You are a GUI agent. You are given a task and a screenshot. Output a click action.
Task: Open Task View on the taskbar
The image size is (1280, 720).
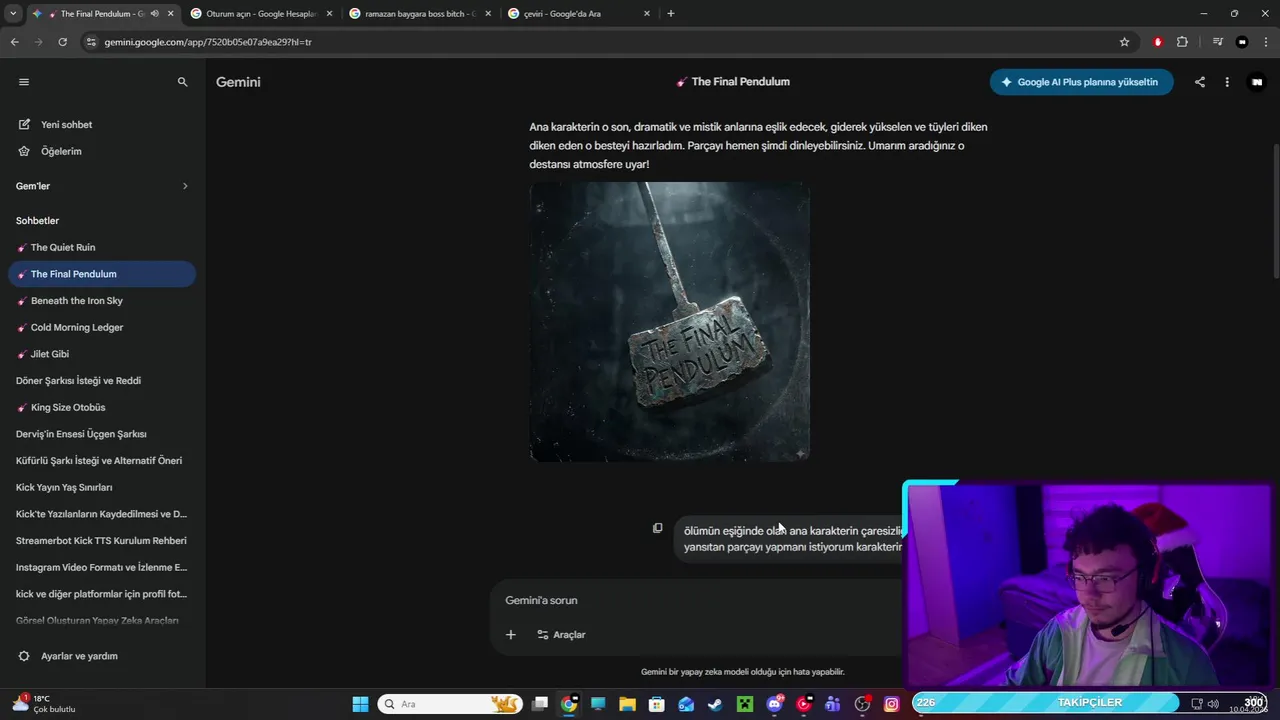click(x=540, y=704)
